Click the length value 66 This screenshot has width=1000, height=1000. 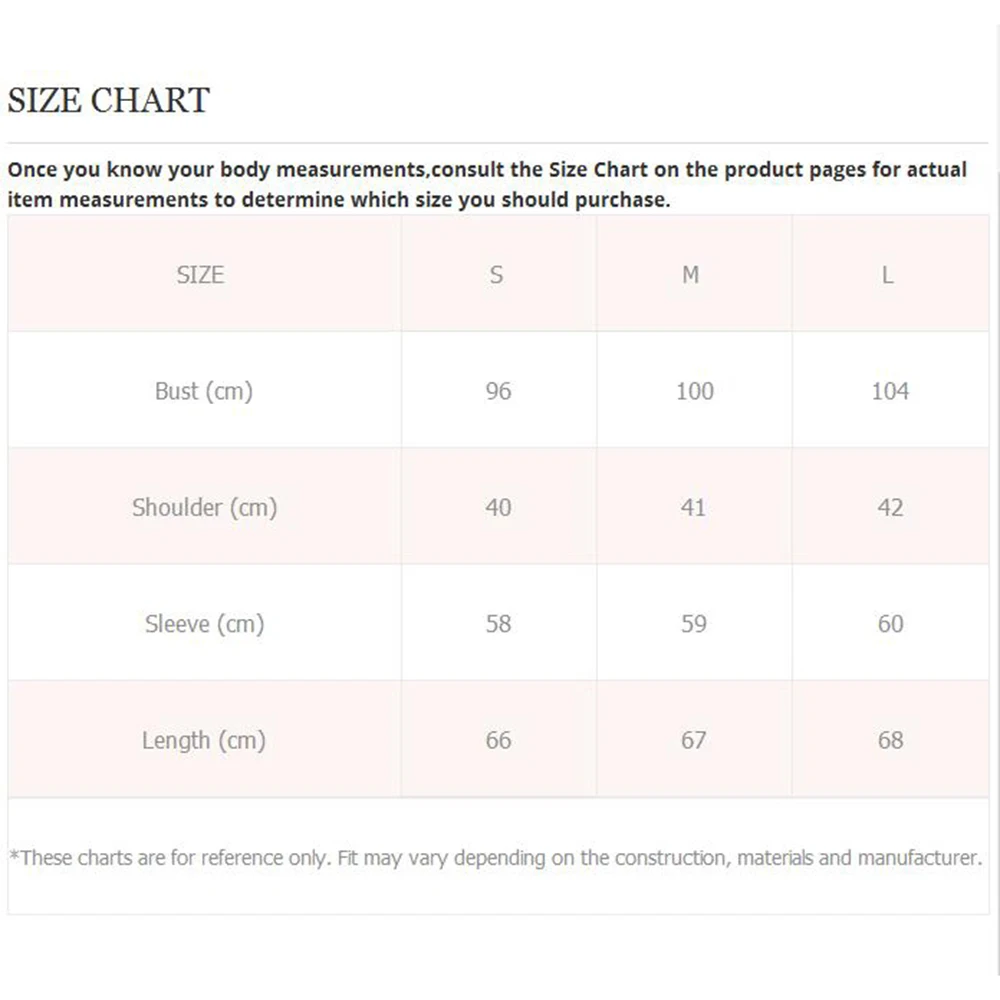pos(498,741)
